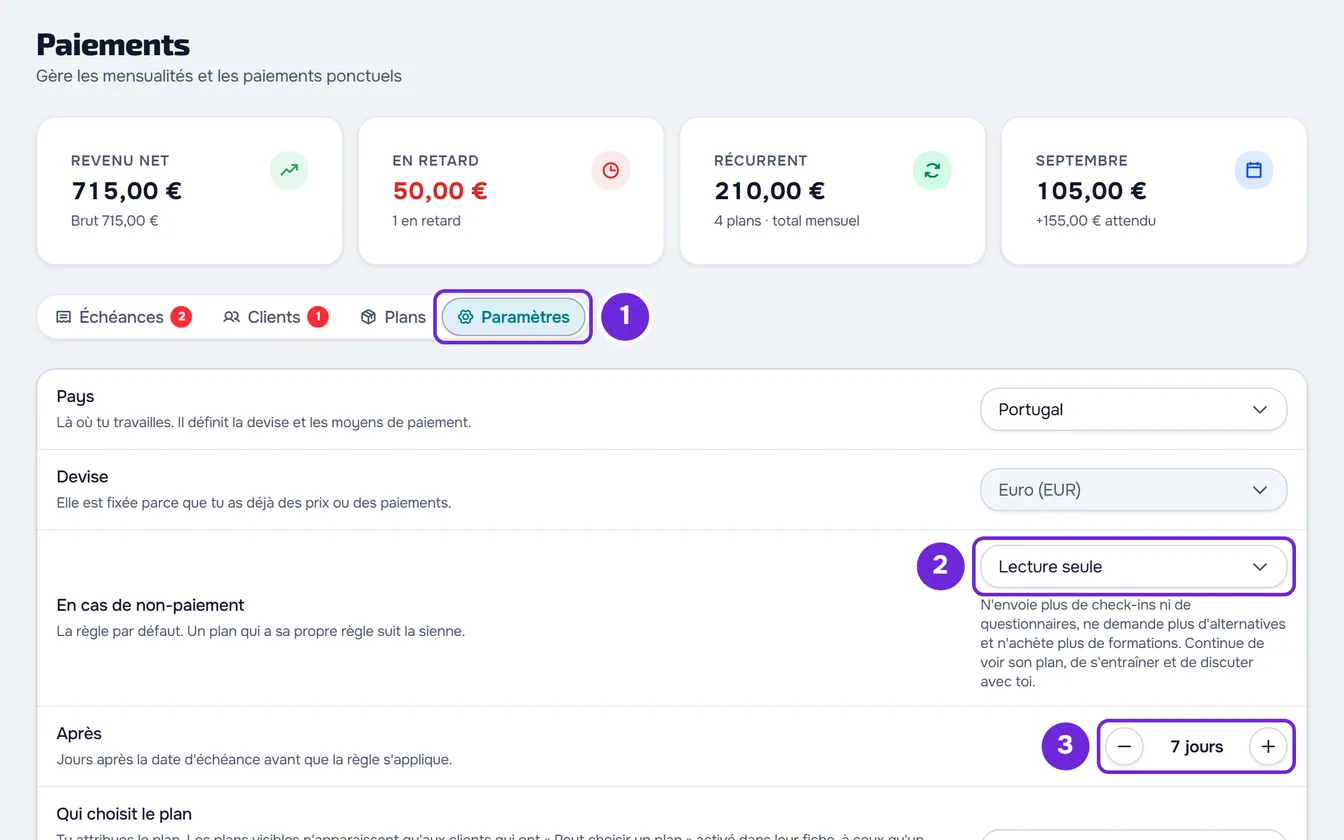Screen dimensions: 1344x840
Task: Click the En cas de non-paiement label
Action: (x=151, y=605)
